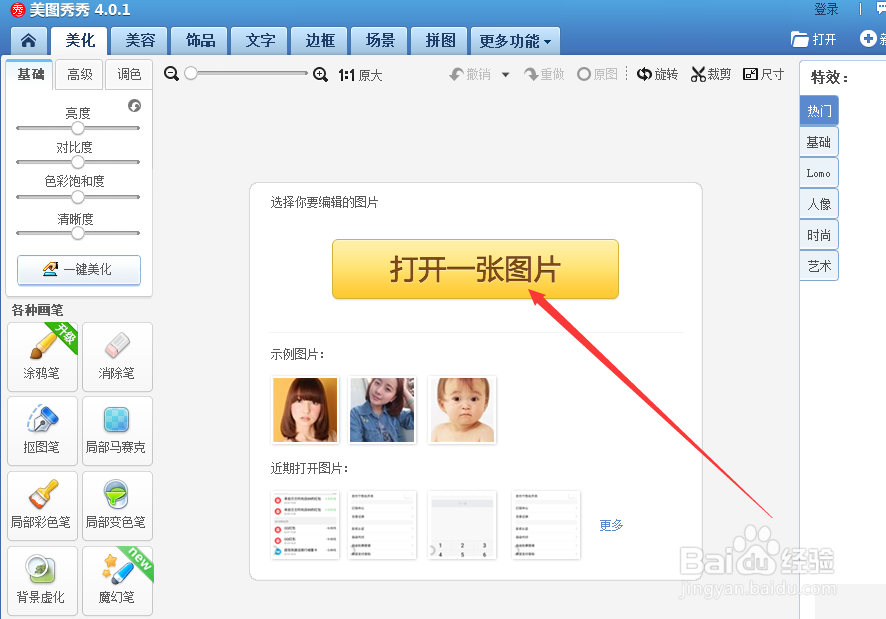886x619 pixels.
Task: Click the 打开一张图片 button
Action: pos(475,269)
